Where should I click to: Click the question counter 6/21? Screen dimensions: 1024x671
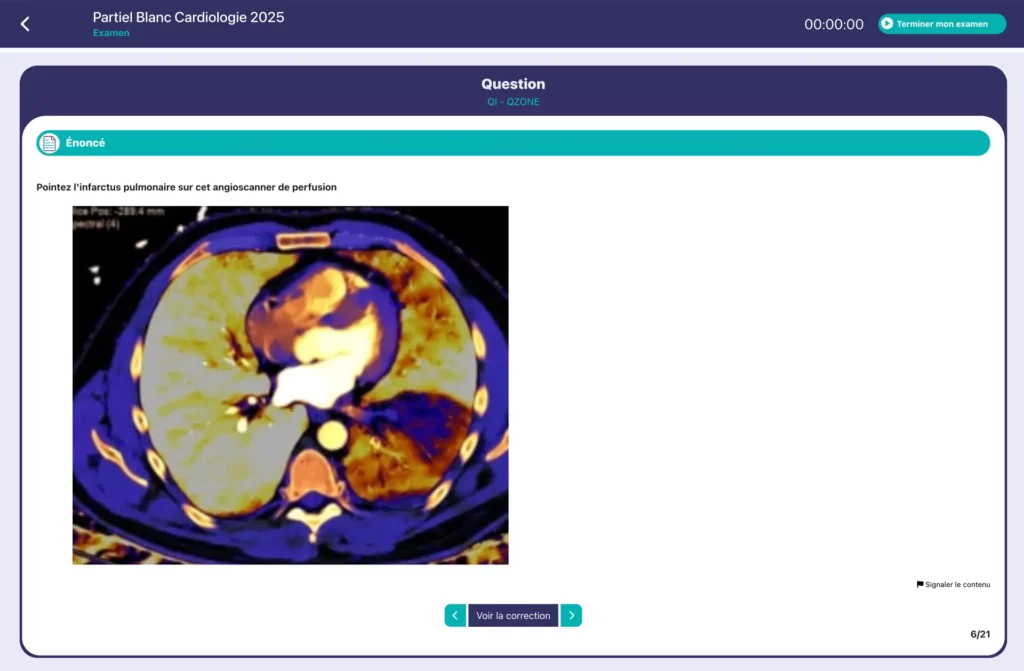pos(980,634)
